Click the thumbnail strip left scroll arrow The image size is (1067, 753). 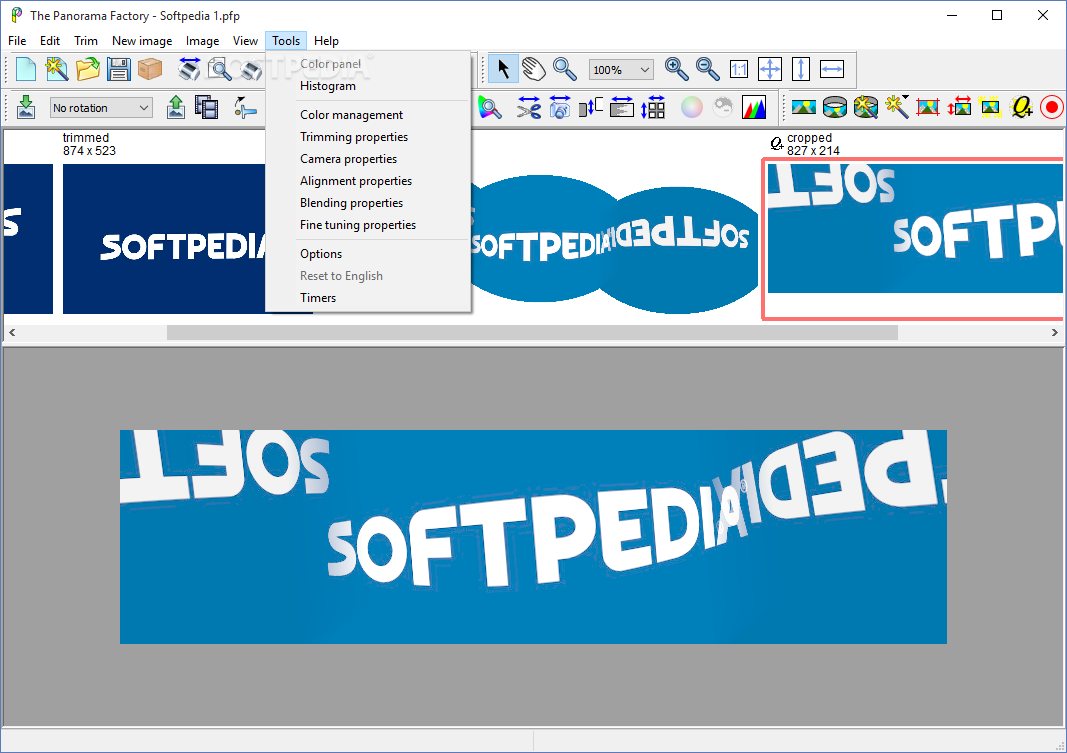pyautogui.click(x=12, y=333)
